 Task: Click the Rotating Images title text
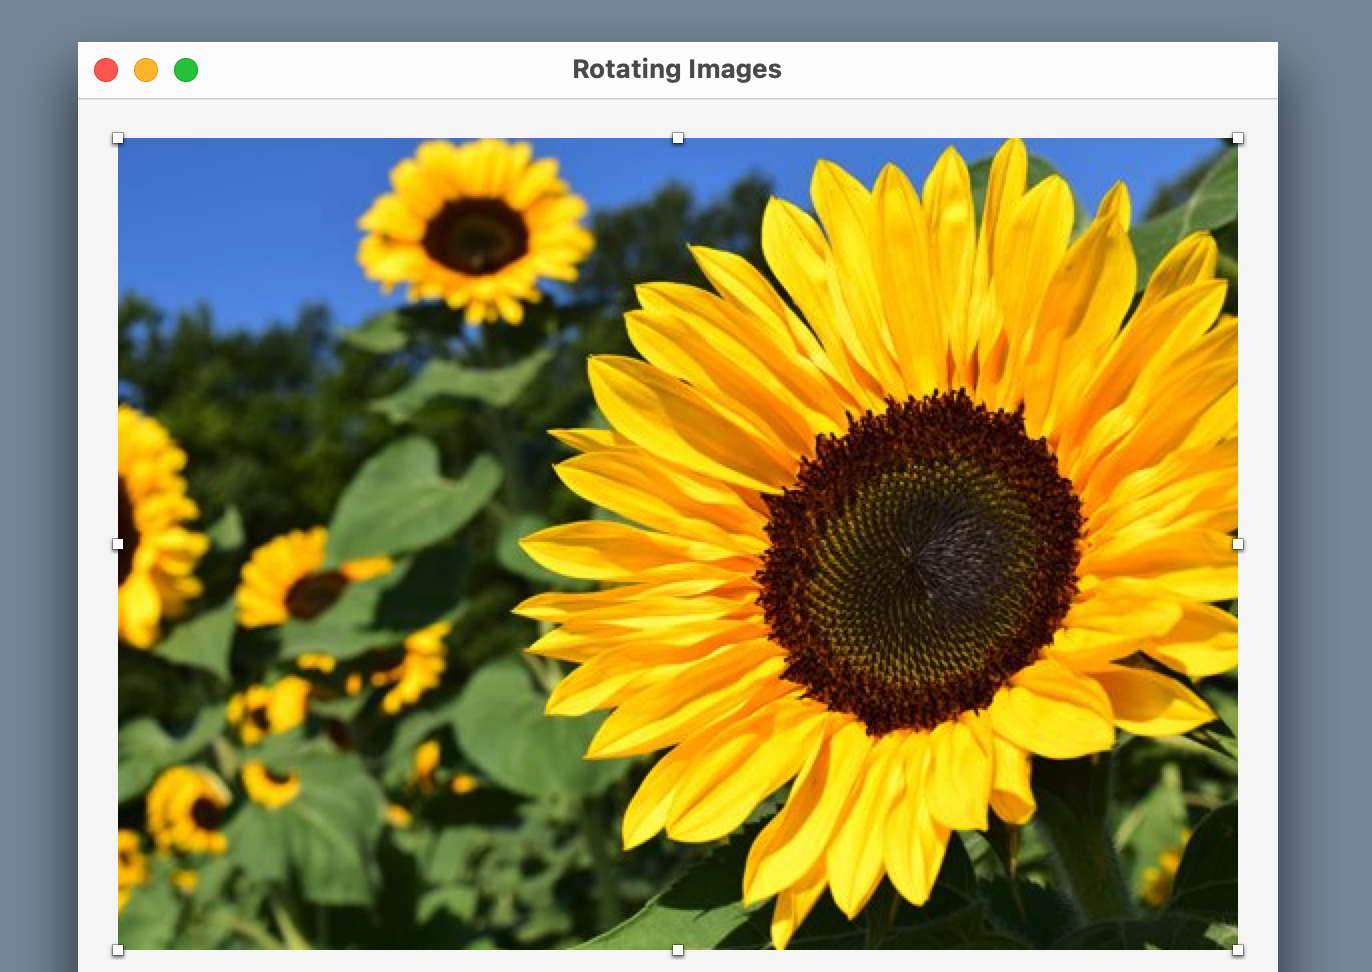(676, 69)
